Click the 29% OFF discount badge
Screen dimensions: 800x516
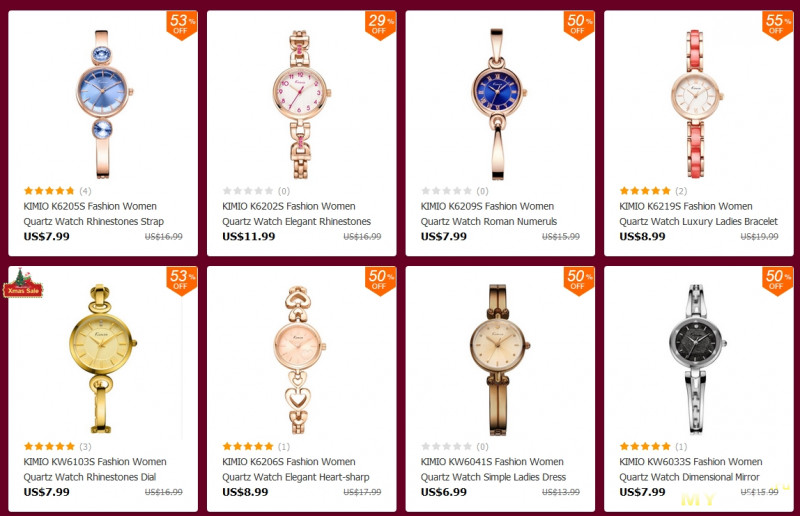coord(381,25)
